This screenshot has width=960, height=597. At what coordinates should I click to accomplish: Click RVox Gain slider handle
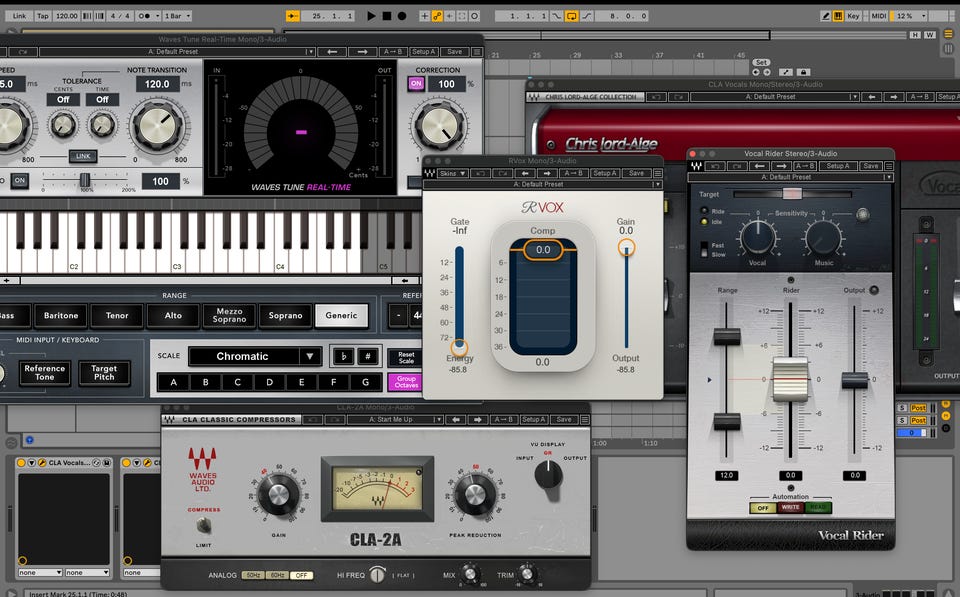626,247
